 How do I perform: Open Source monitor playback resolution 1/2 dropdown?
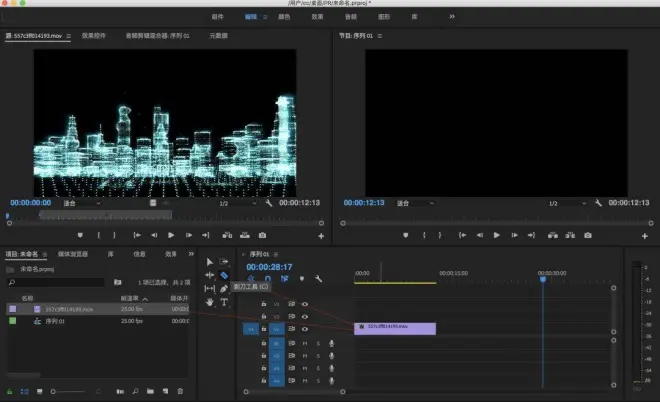pyautogui.click(x=238, y=203)
